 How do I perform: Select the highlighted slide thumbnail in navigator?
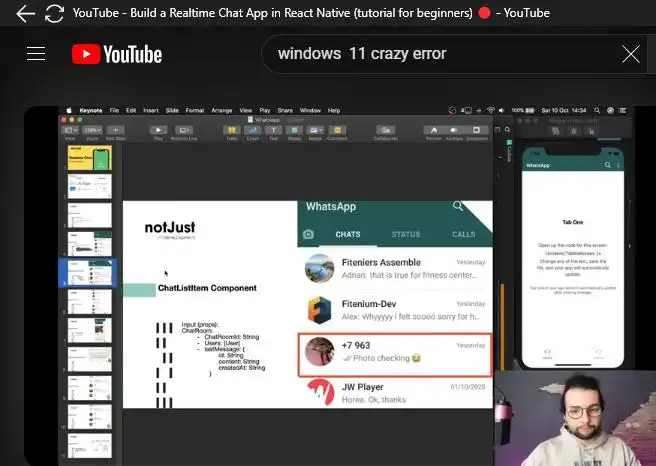(90, 273)
